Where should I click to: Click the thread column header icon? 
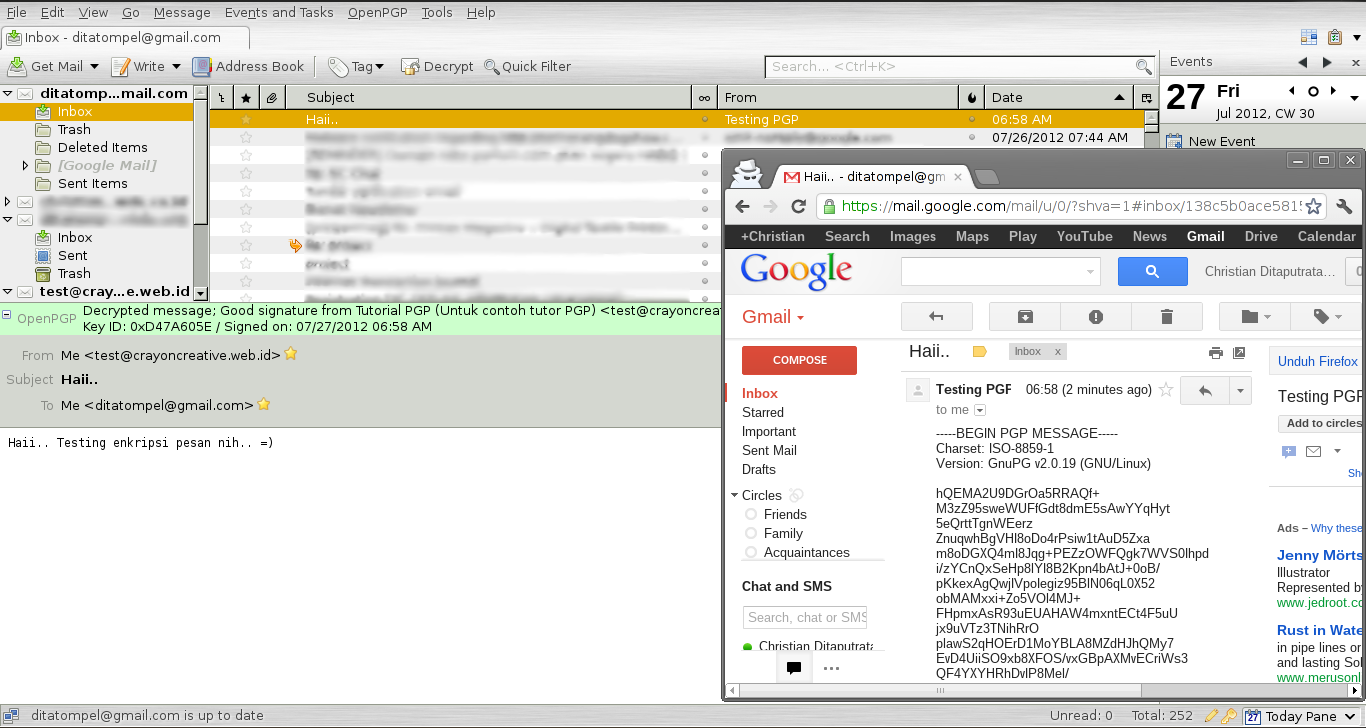221,97
